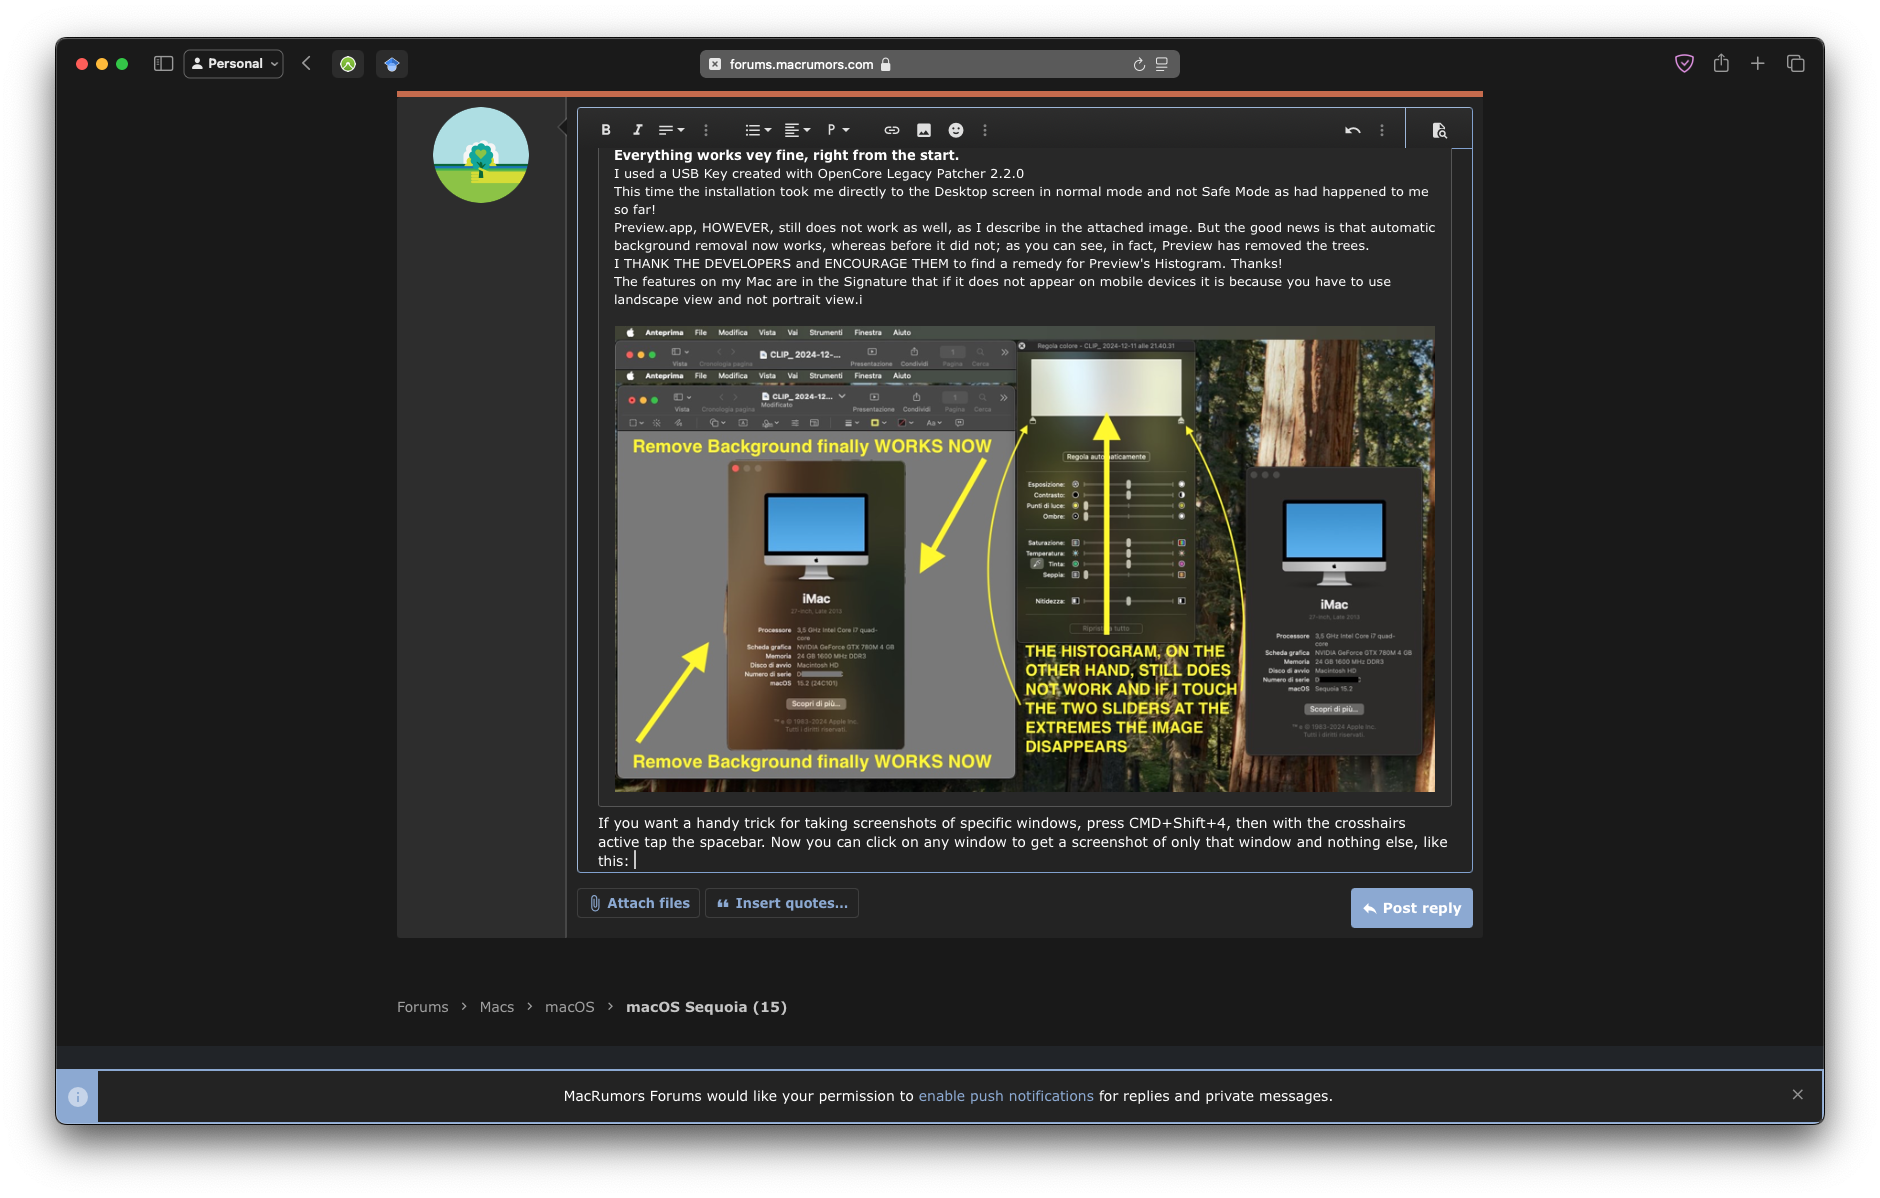Toggle italic formatting in the editor
This screenshot has width=1880, height=1198.
[637, 130]
